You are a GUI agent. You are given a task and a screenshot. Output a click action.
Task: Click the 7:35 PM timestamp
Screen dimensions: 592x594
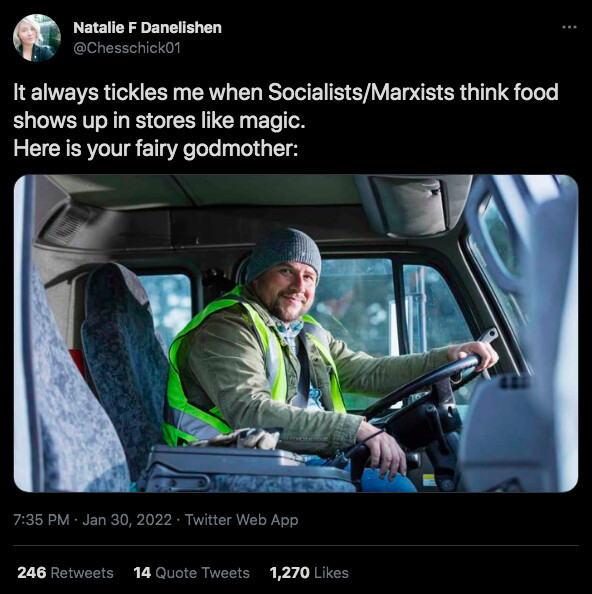(41, 520)
